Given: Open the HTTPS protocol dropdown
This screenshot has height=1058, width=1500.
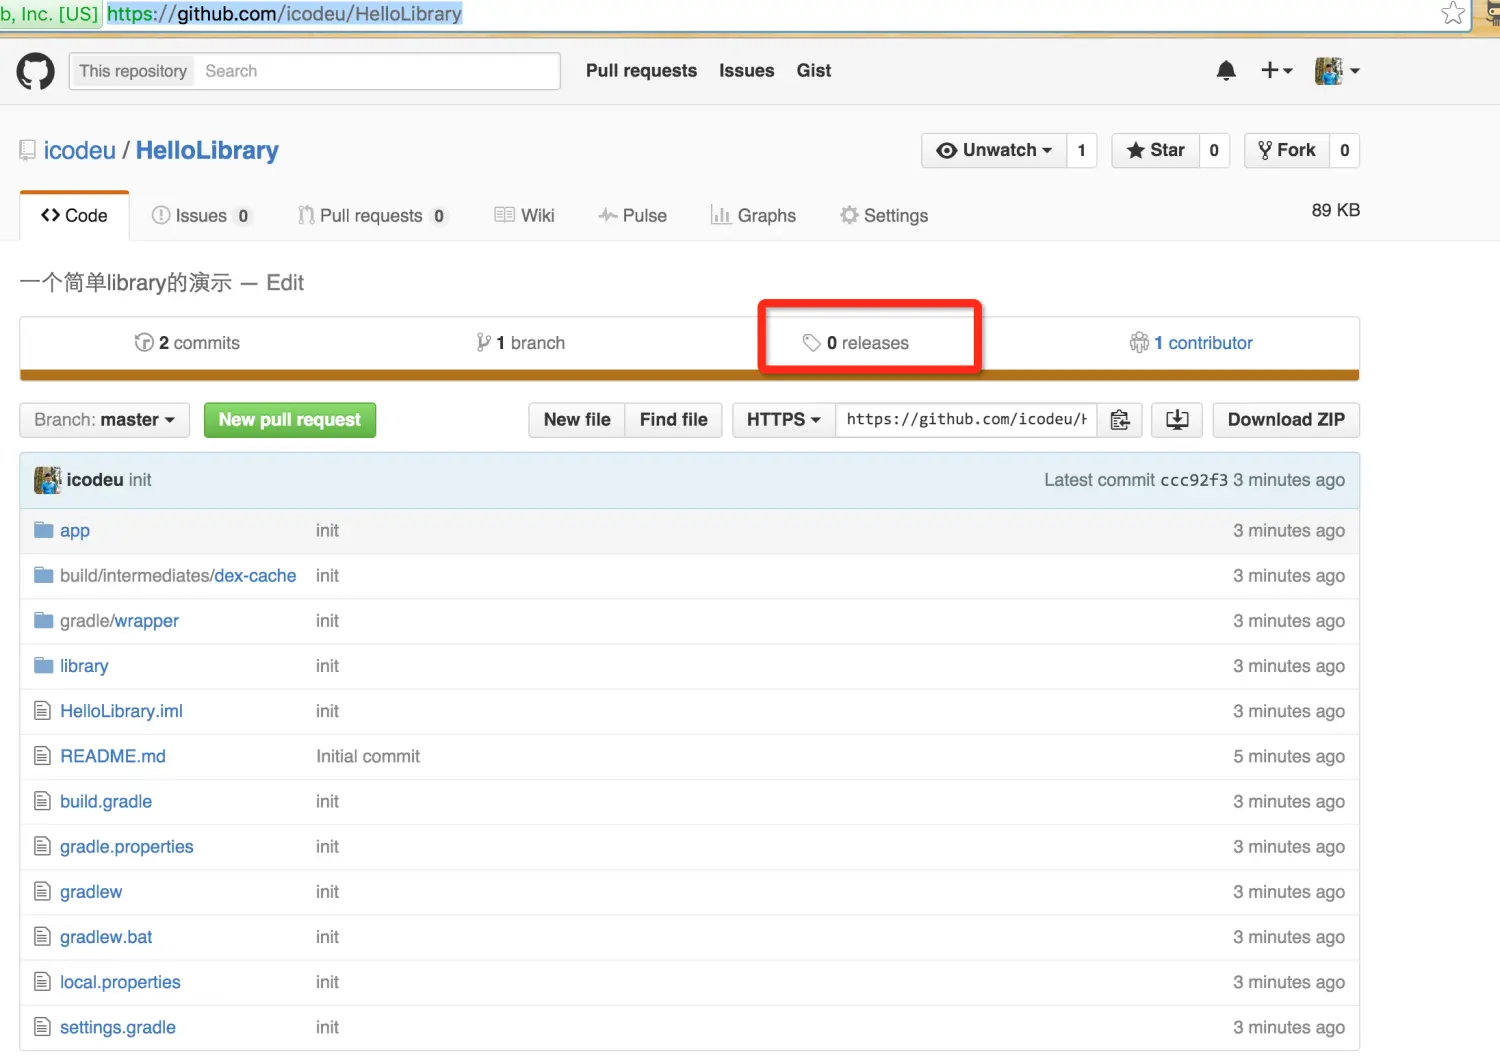Looking at the screenshot, I should [784, 420].
